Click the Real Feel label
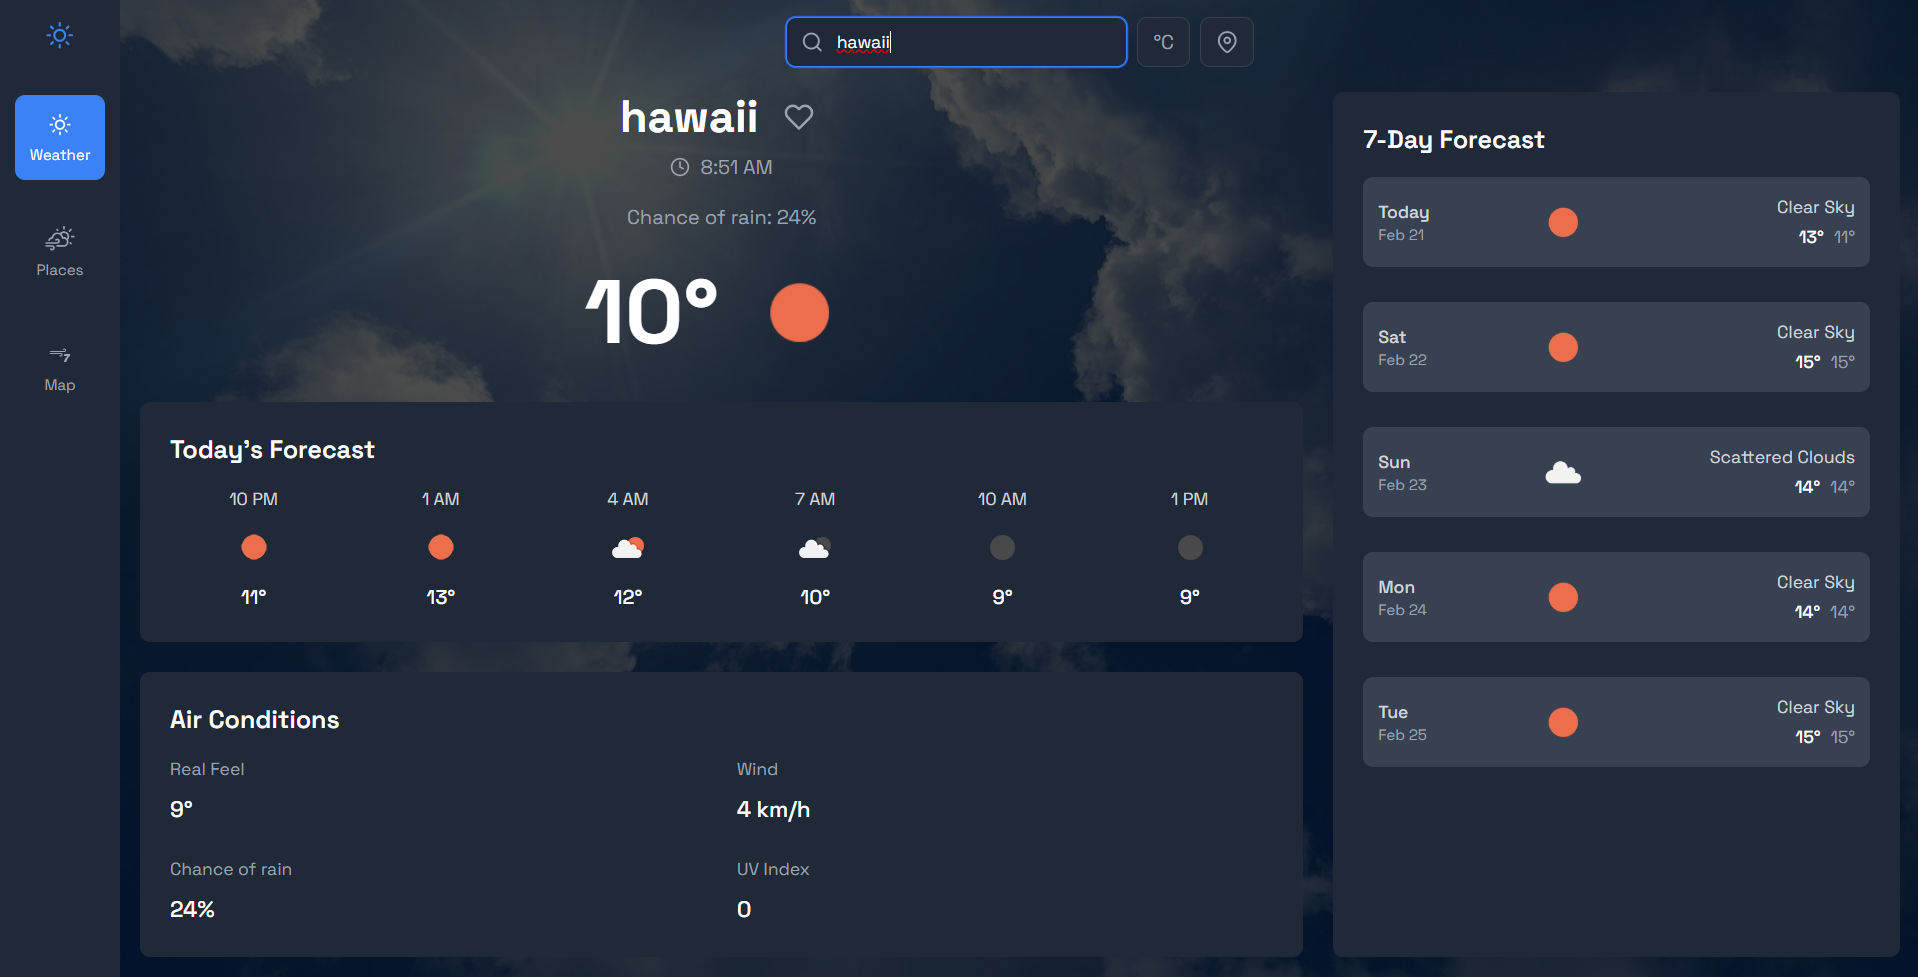 click(x=207, y=769)
